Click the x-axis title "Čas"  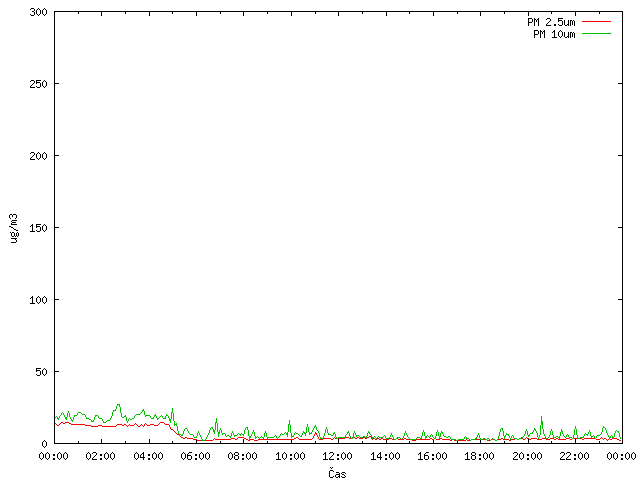(x=337, y=473)
